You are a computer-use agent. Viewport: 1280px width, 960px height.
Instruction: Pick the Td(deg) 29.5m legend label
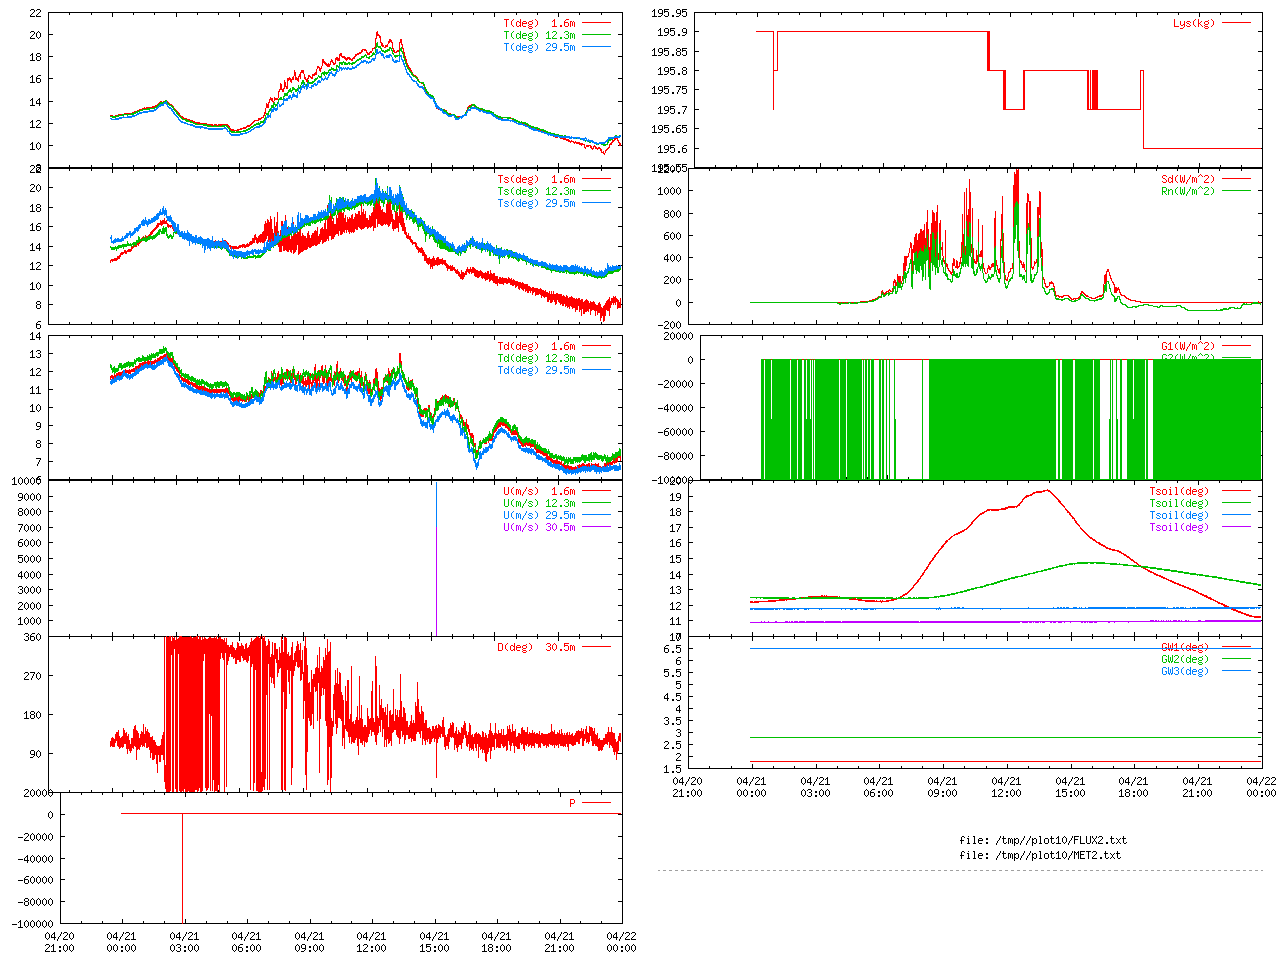click(x=537, y=370)
